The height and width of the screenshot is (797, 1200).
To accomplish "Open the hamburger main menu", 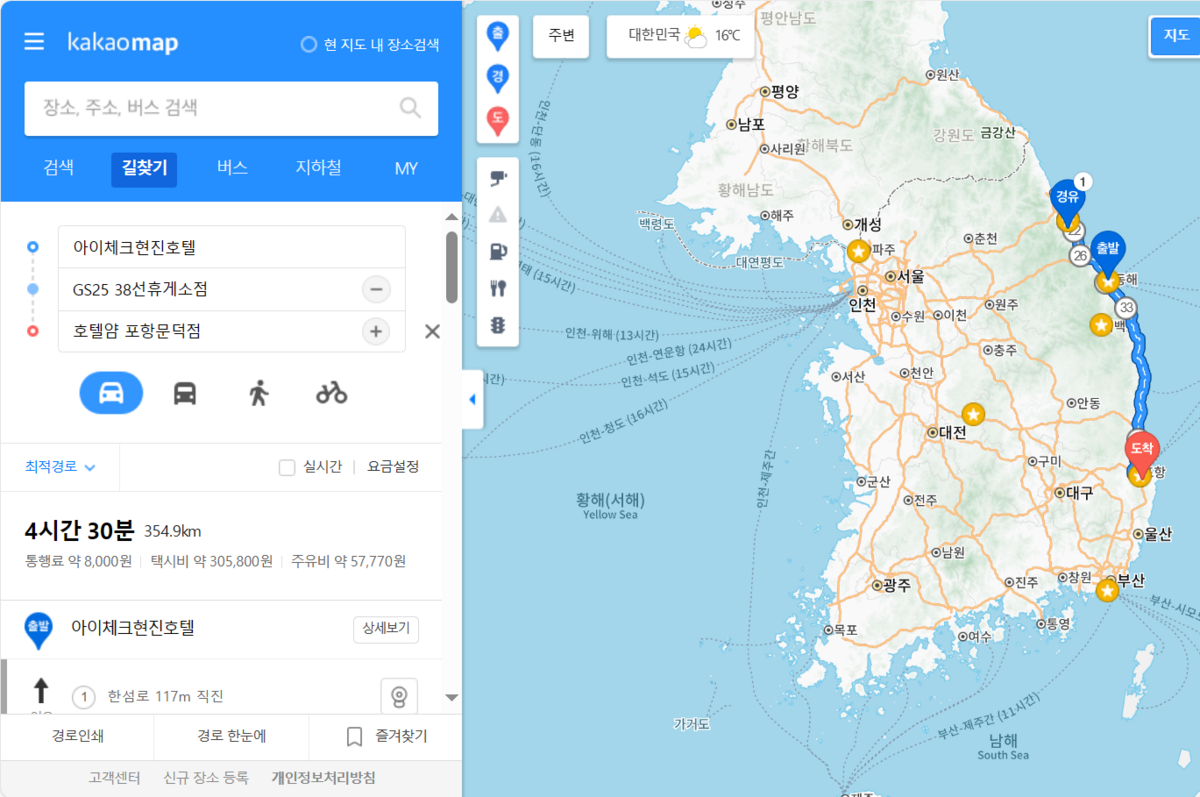I will coord(34,42).
